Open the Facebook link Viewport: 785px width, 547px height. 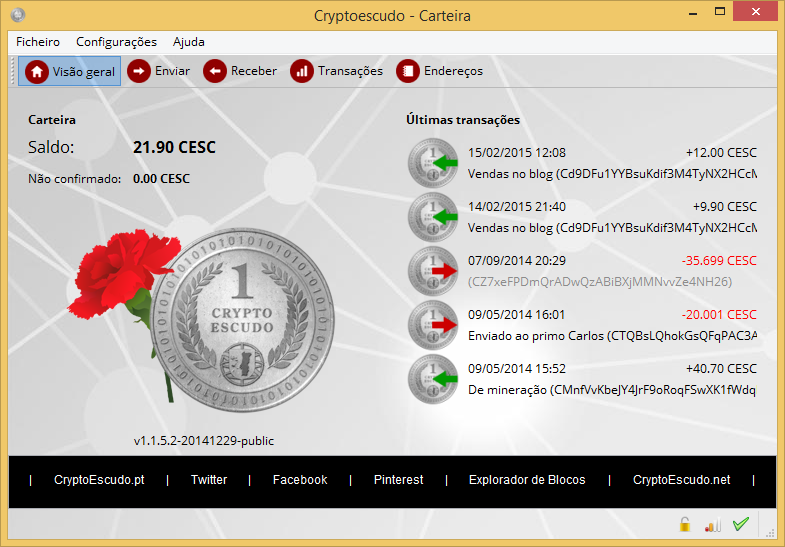point(300,480)
